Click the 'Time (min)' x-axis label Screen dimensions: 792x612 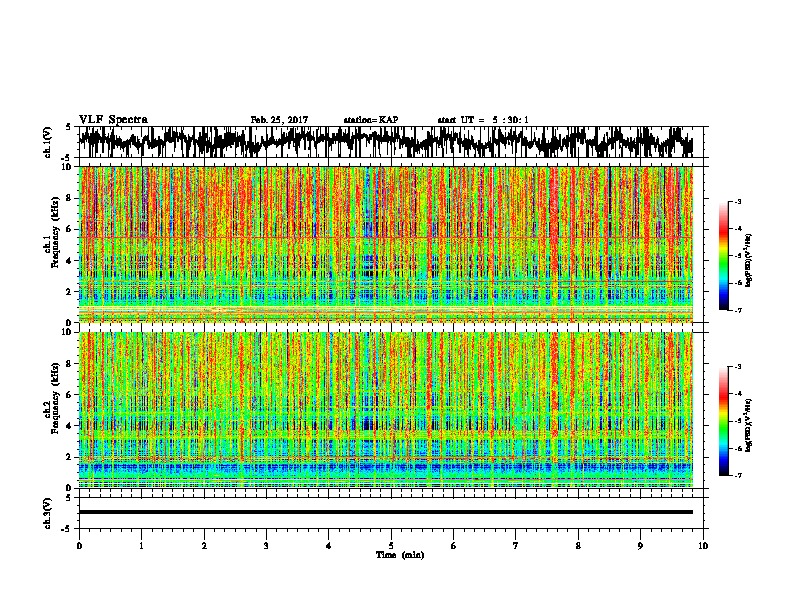point(400,555)
